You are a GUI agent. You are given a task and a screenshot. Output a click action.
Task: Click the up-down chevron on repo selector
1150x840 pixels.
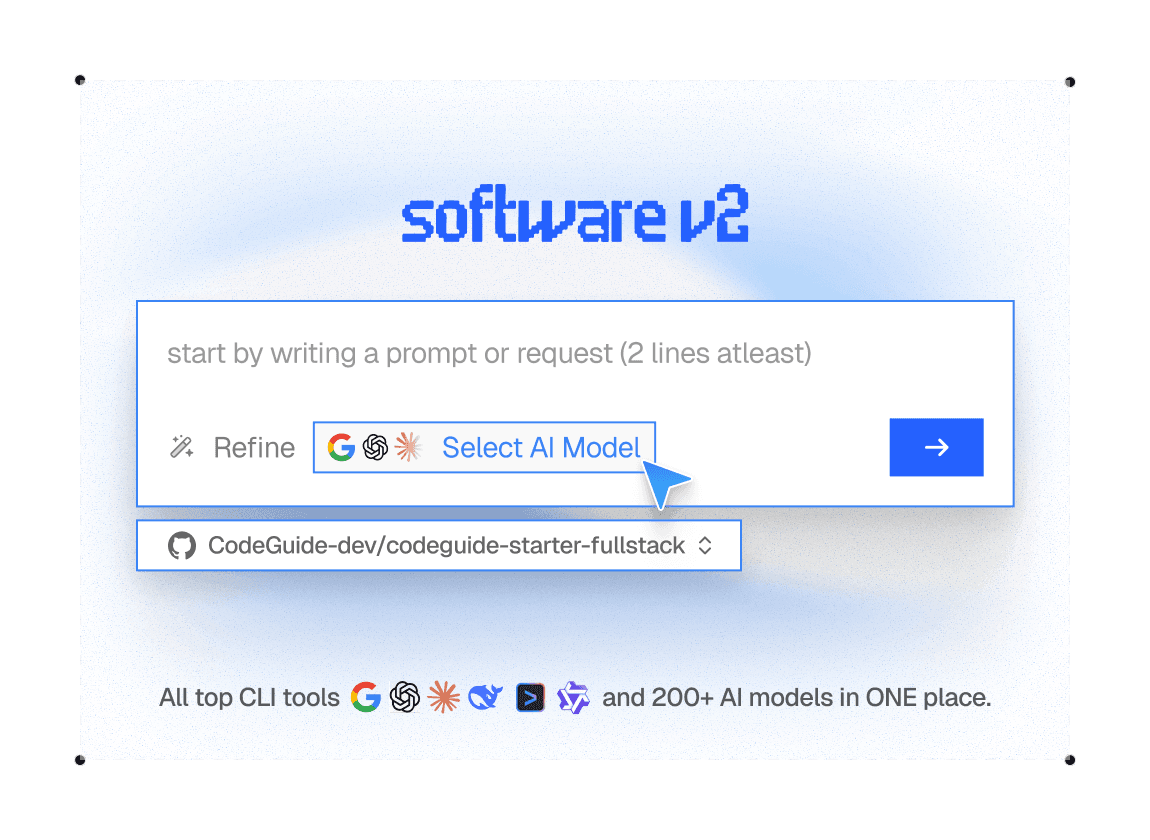click(x=705, y=545)
